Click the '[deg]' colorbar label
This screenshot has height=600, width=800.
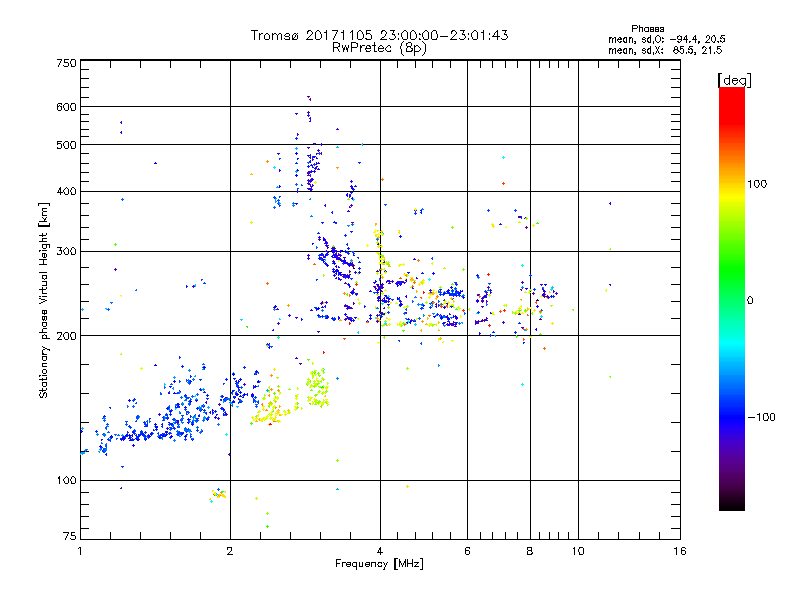coord(734,80)
